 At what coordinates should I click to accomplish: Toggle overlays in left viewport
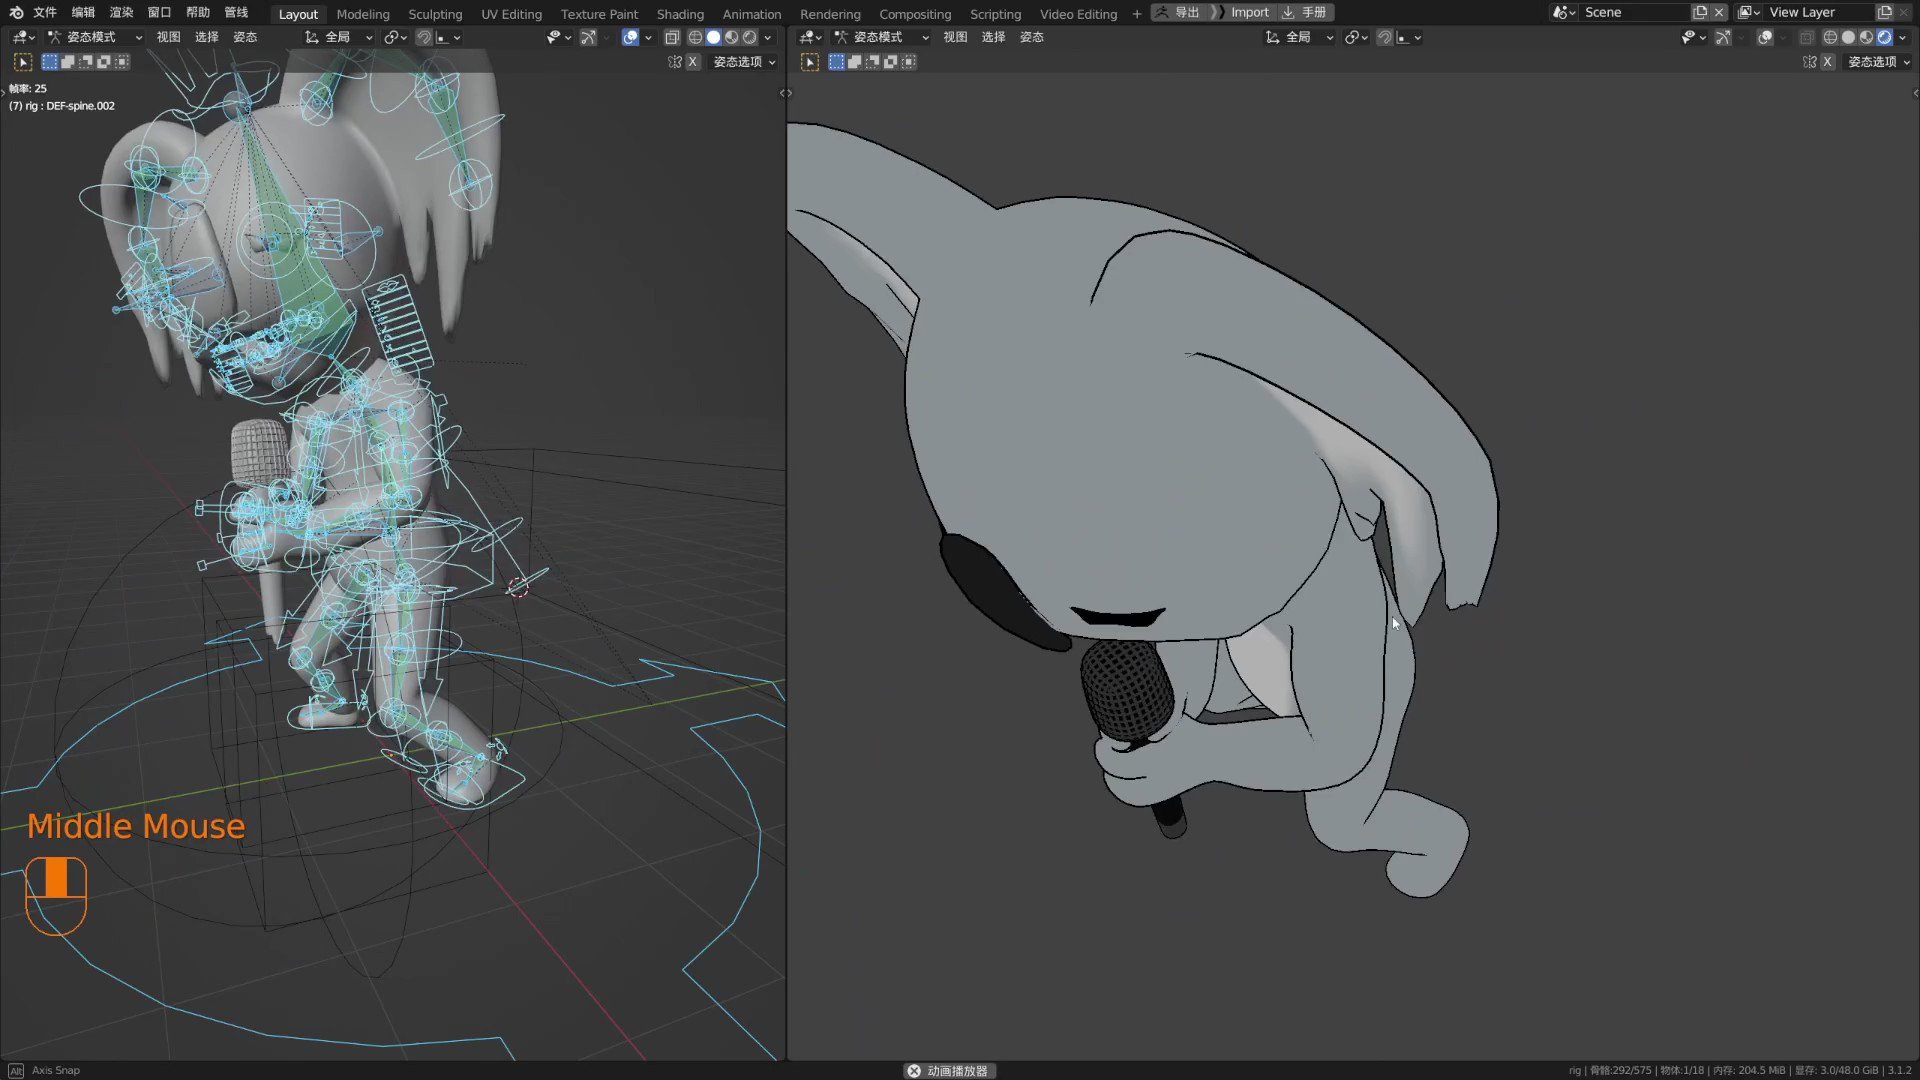point(630,37)
